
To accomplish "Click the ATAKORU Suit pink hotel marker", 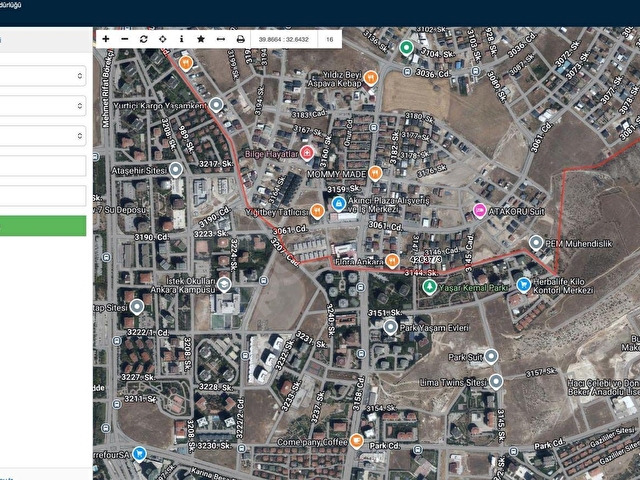I will [x=480, y=211].
